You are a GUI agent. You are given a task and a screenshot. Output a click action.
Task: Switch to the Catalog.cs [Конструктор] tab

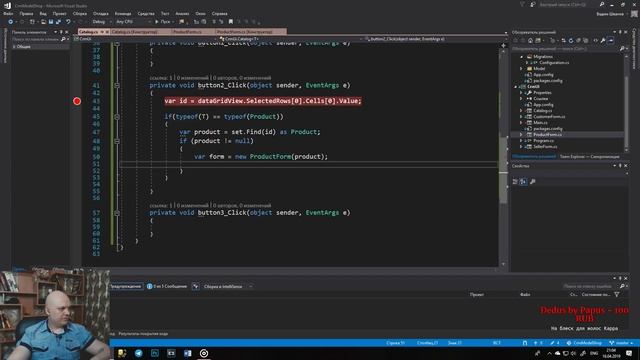[x=135, y=31]
